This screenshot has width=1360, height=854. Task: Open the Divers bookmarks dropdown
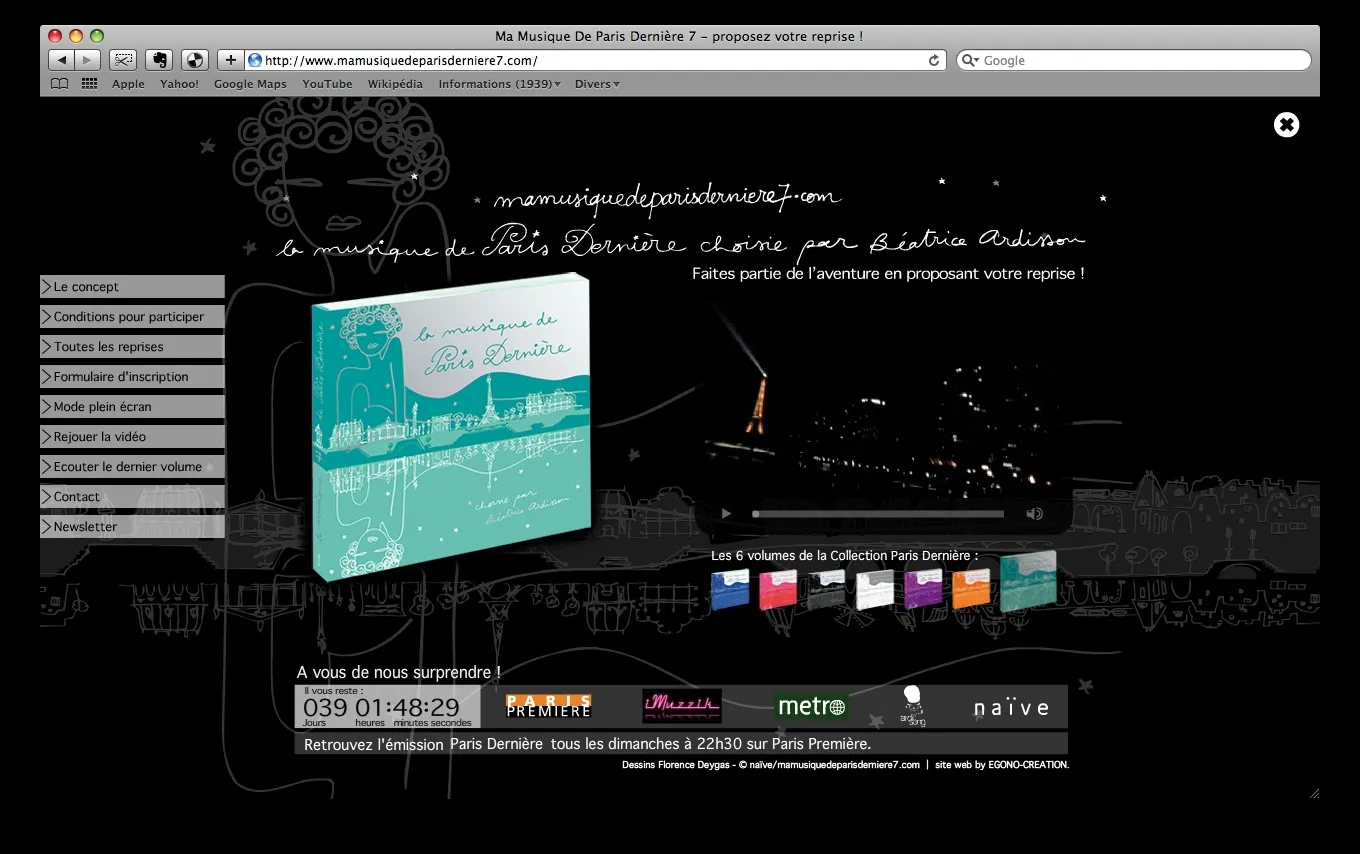click(x=597, y=84)
